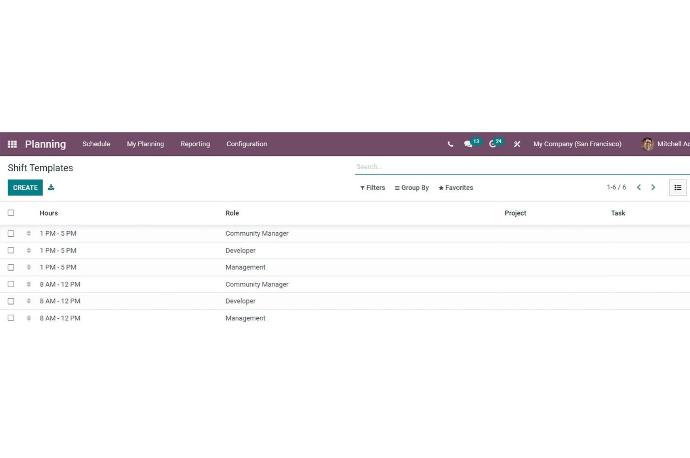The width and height of the screenshot is (690, 458).
Task: Go to previous page arrow
Action: 639,187
